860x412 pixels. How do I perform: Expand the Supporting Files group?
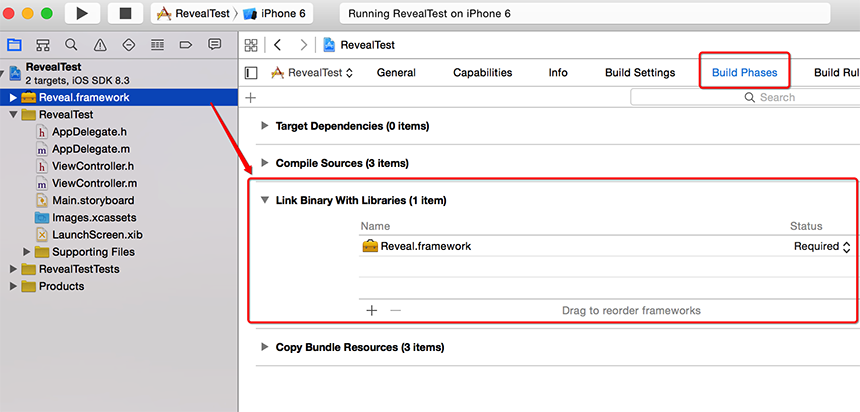pyautogui.click(x=26, y=252)
